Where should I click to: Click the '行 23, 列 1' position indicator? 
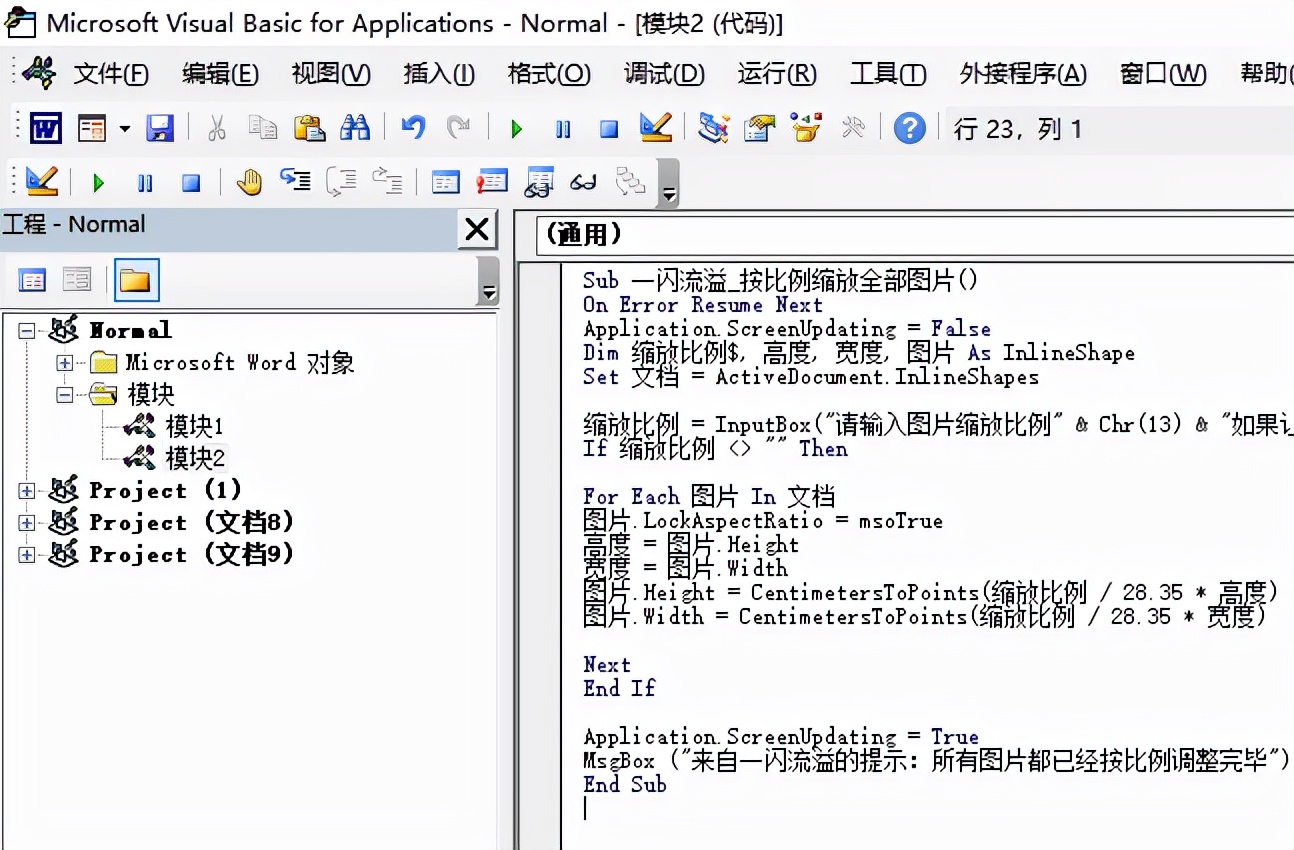point(1018,129)
